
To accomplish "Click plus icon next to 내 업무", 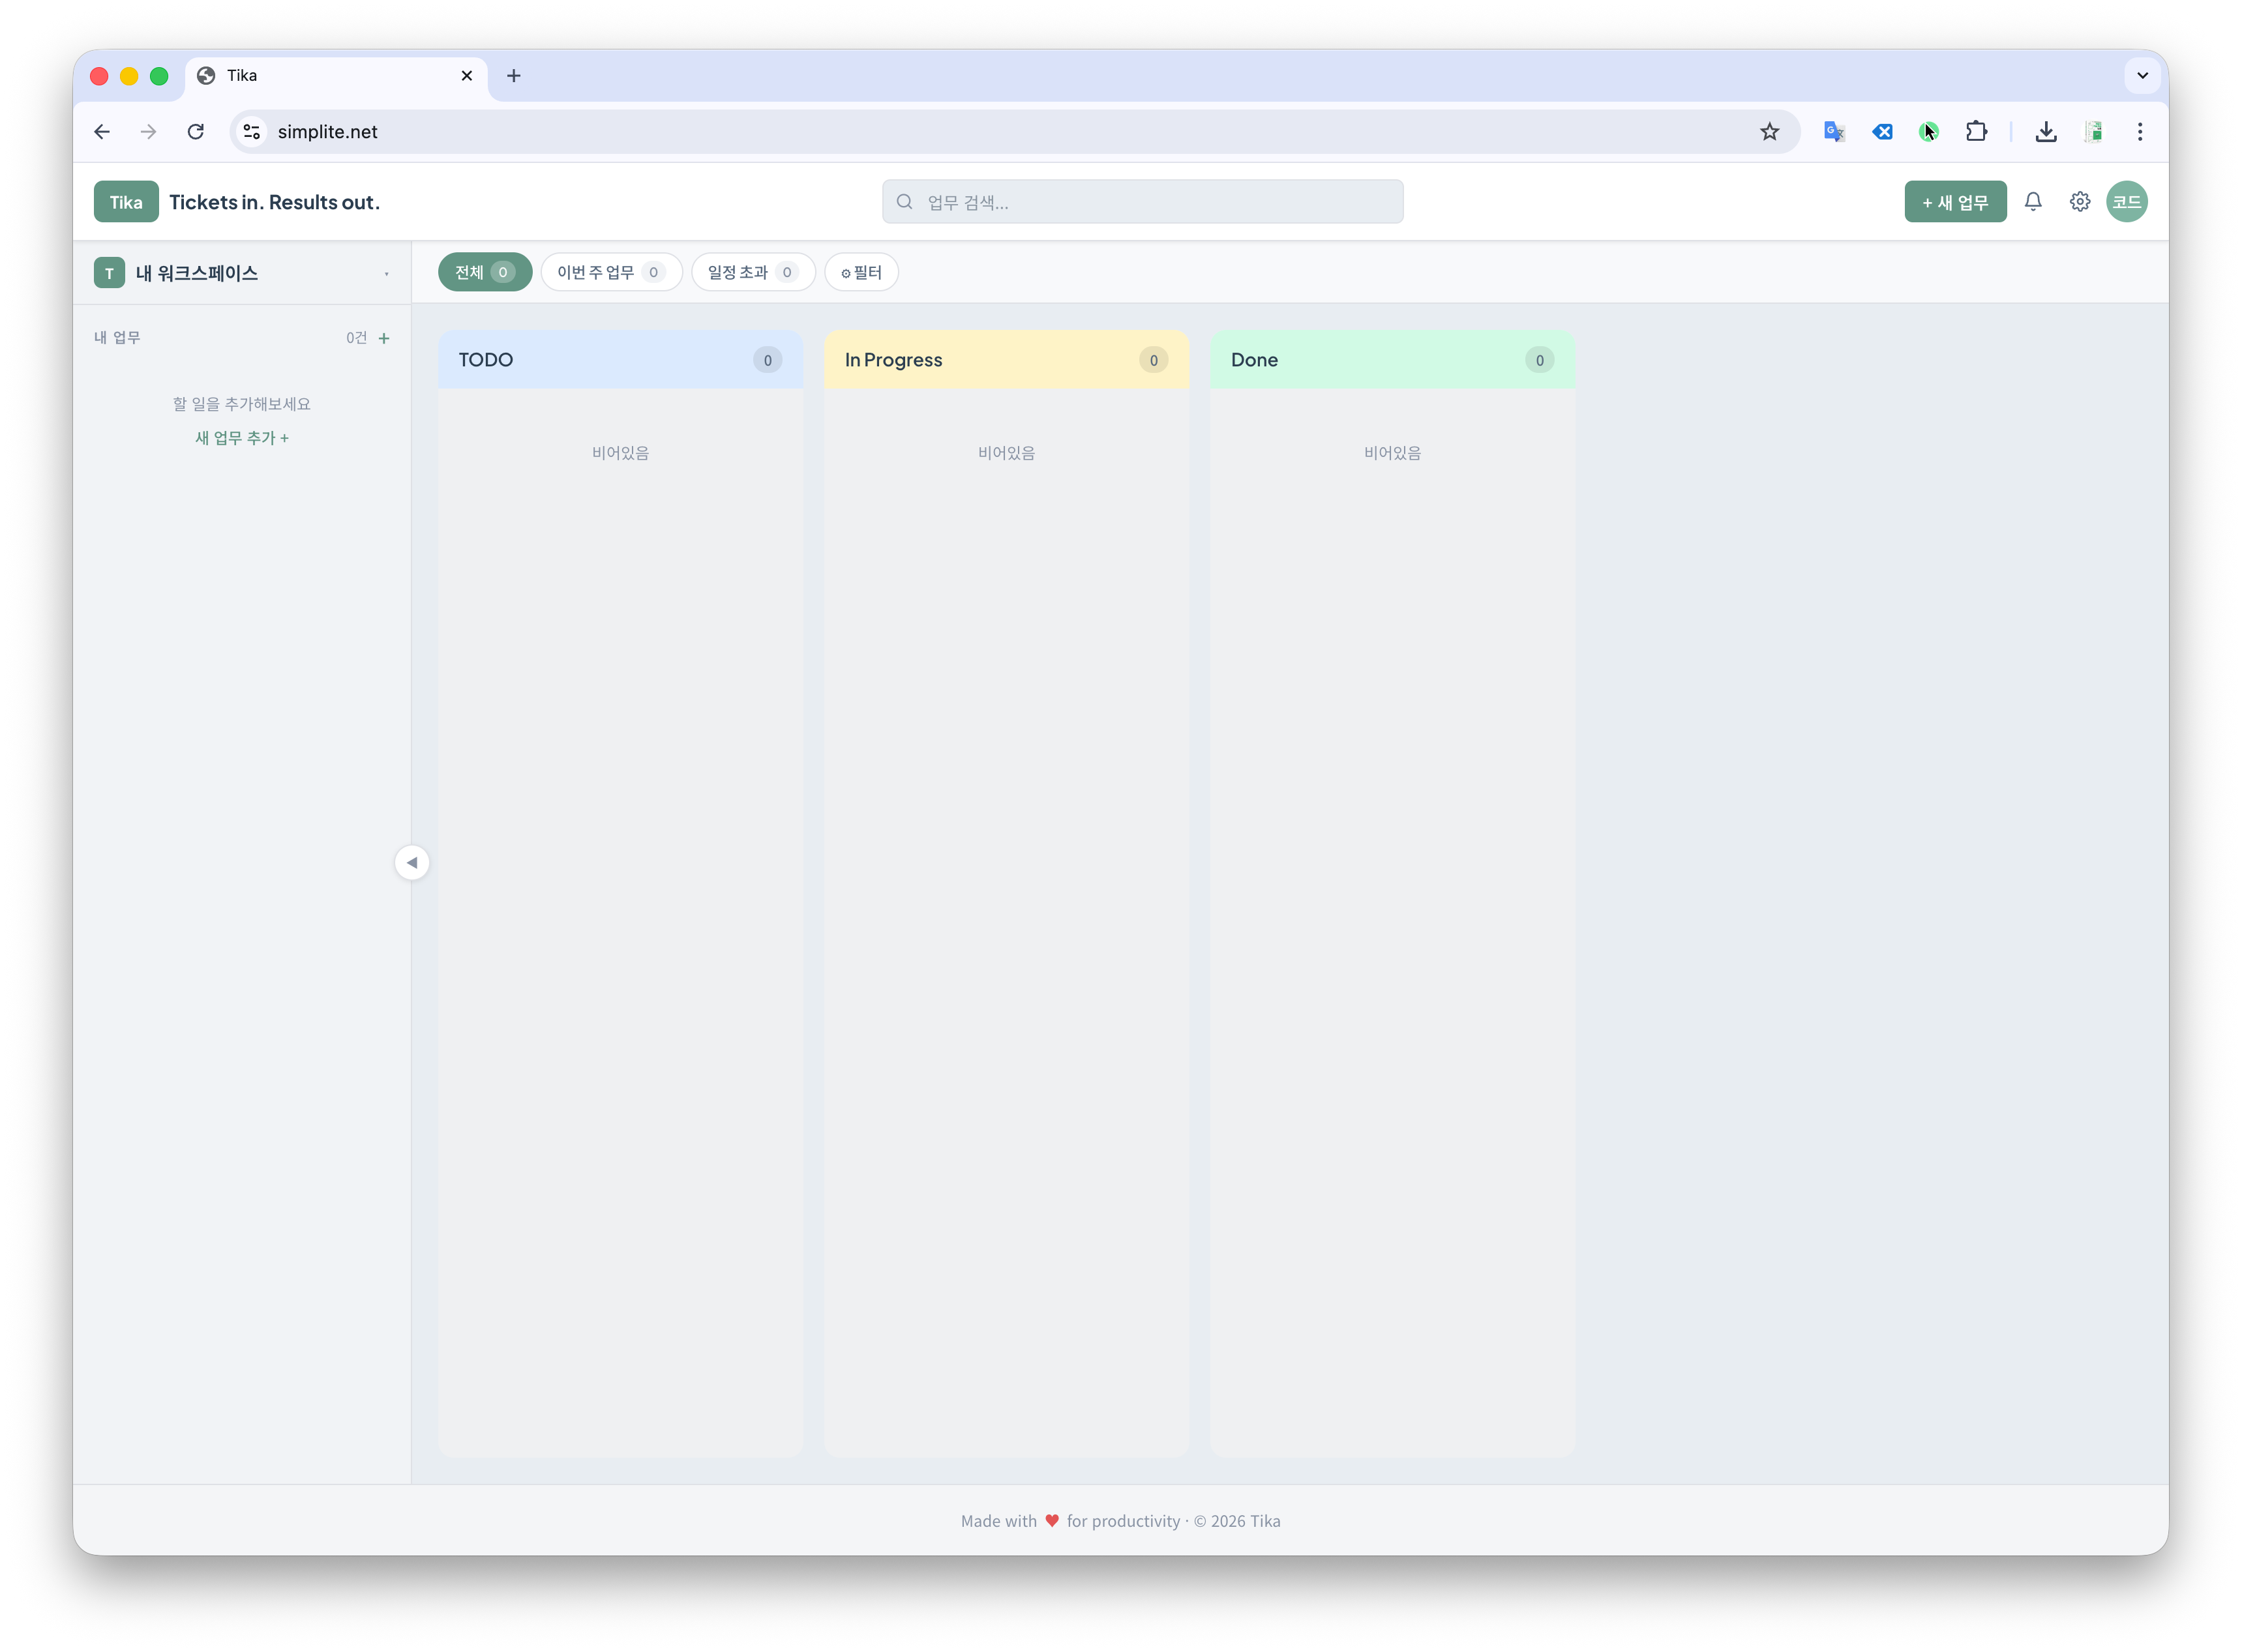I will pyautogui.click(x=384, y=338).
